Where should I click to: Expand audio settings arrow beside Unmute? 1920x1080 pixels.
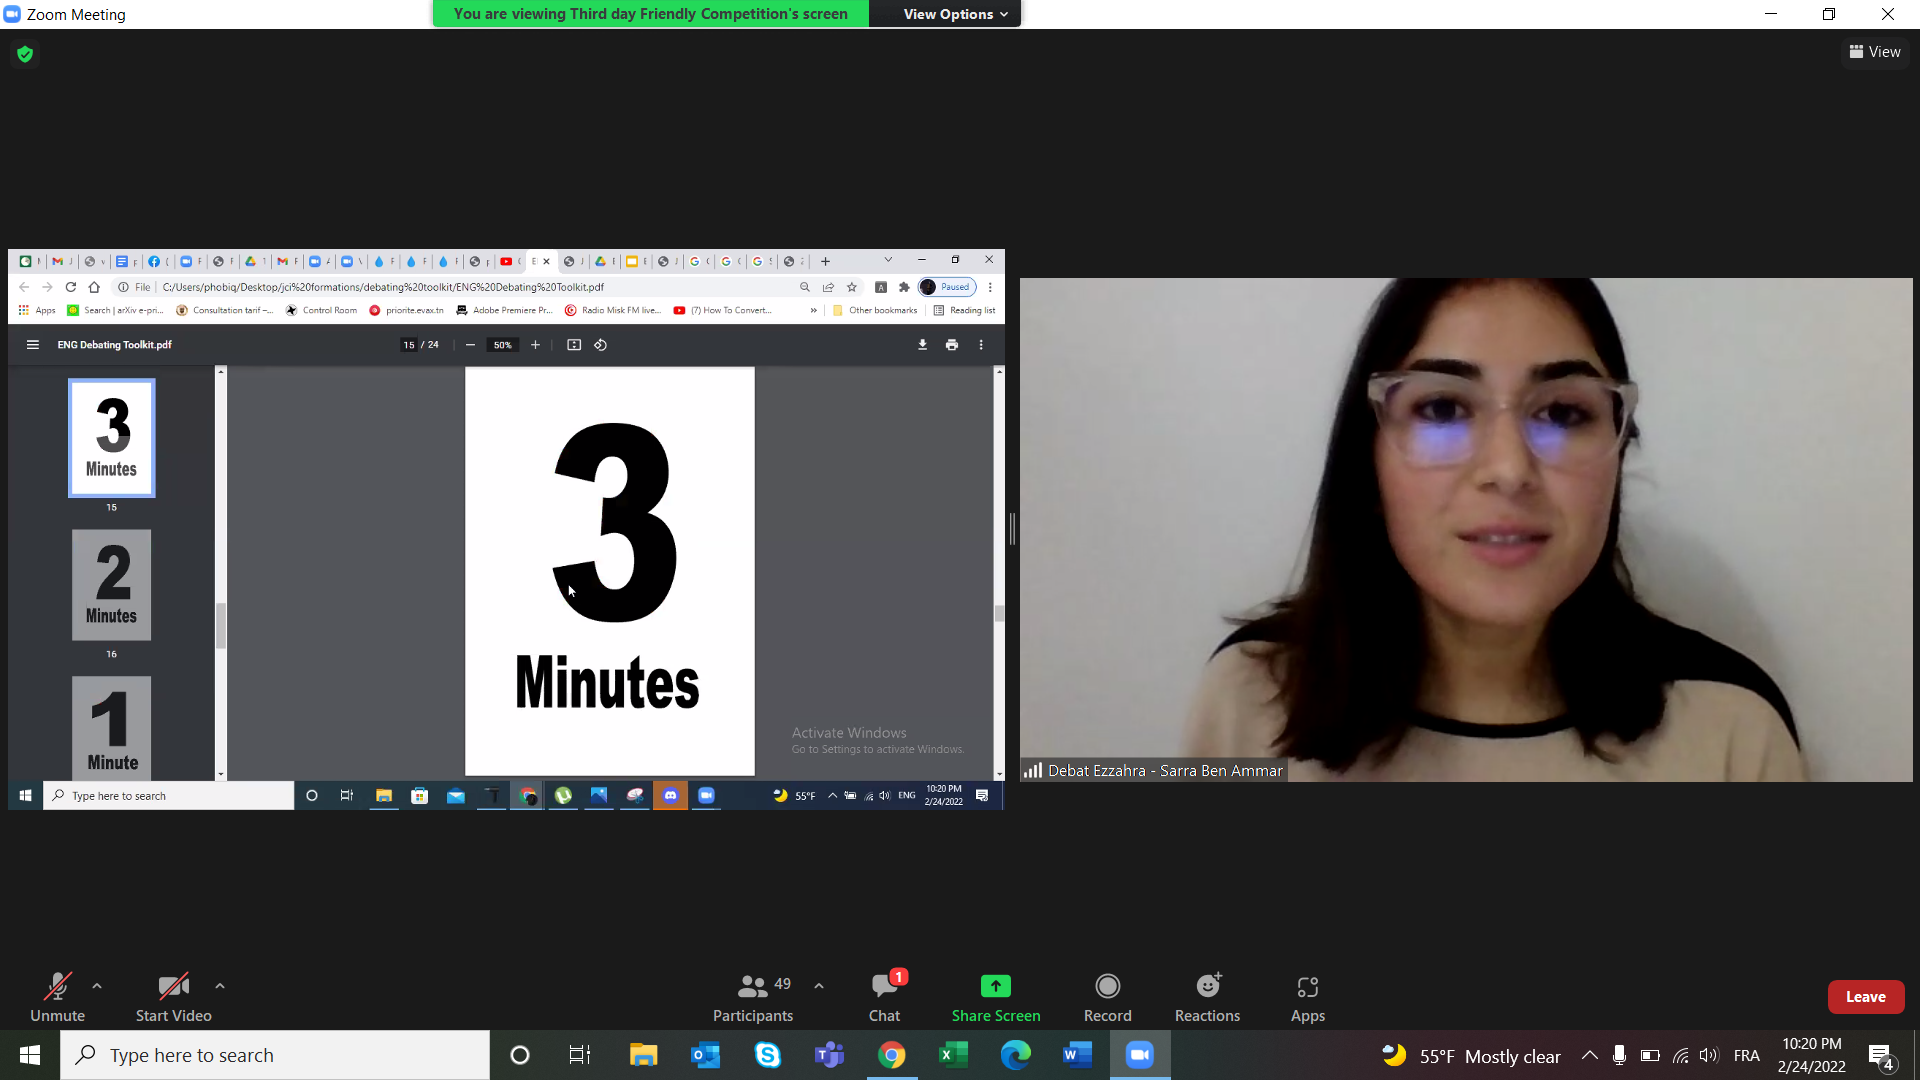97,986
